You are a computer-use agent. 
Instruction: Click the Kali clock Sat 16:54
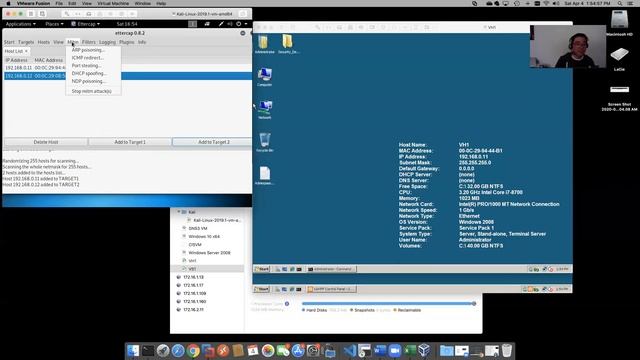pyautogui.click(x=127, y=24)
